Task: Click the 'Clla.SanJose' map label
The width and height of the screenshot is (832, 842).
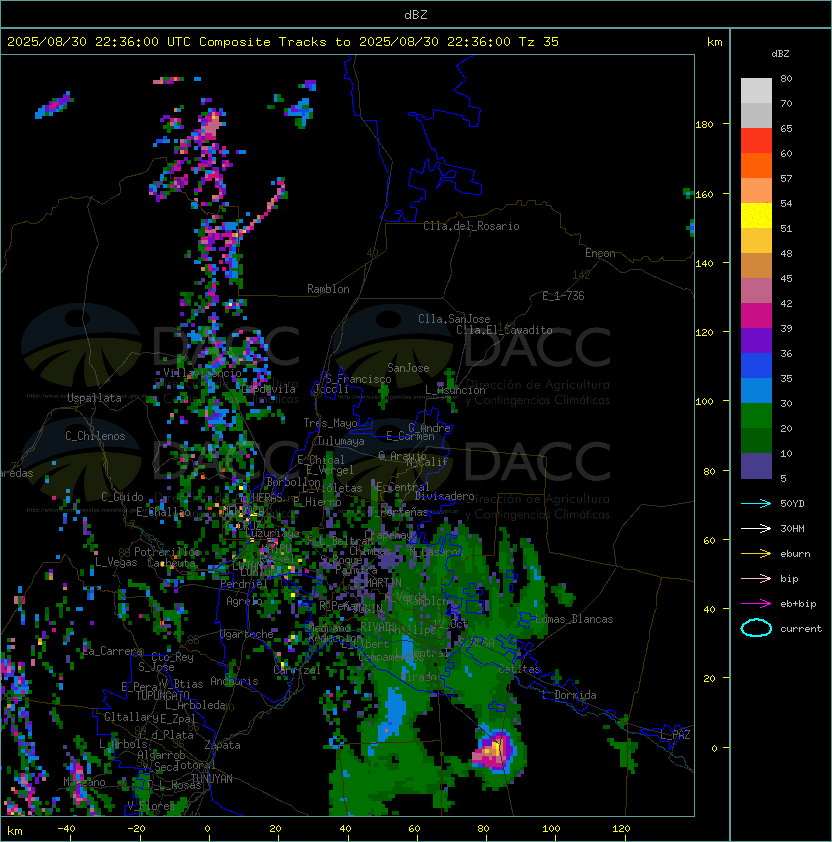Action: (x=454, y=319)
